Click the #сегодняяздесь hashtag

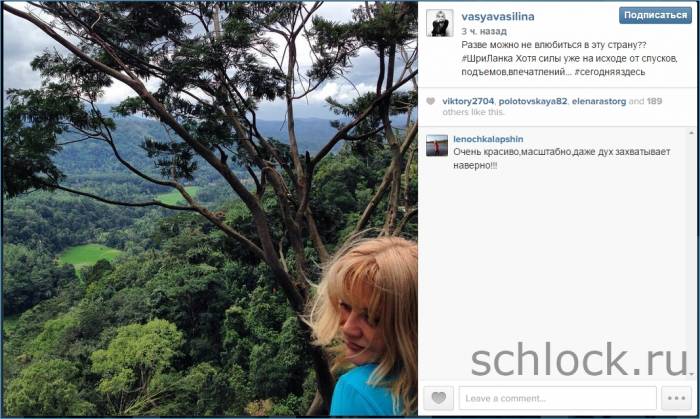(610, 72)
